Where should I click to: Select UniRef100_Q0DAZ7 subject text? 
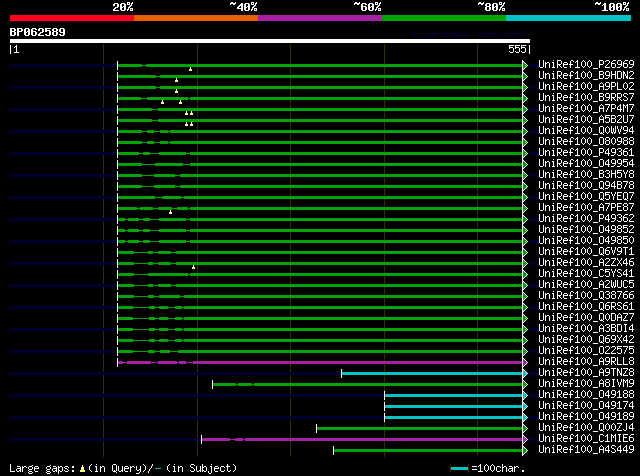pos(586,318)
